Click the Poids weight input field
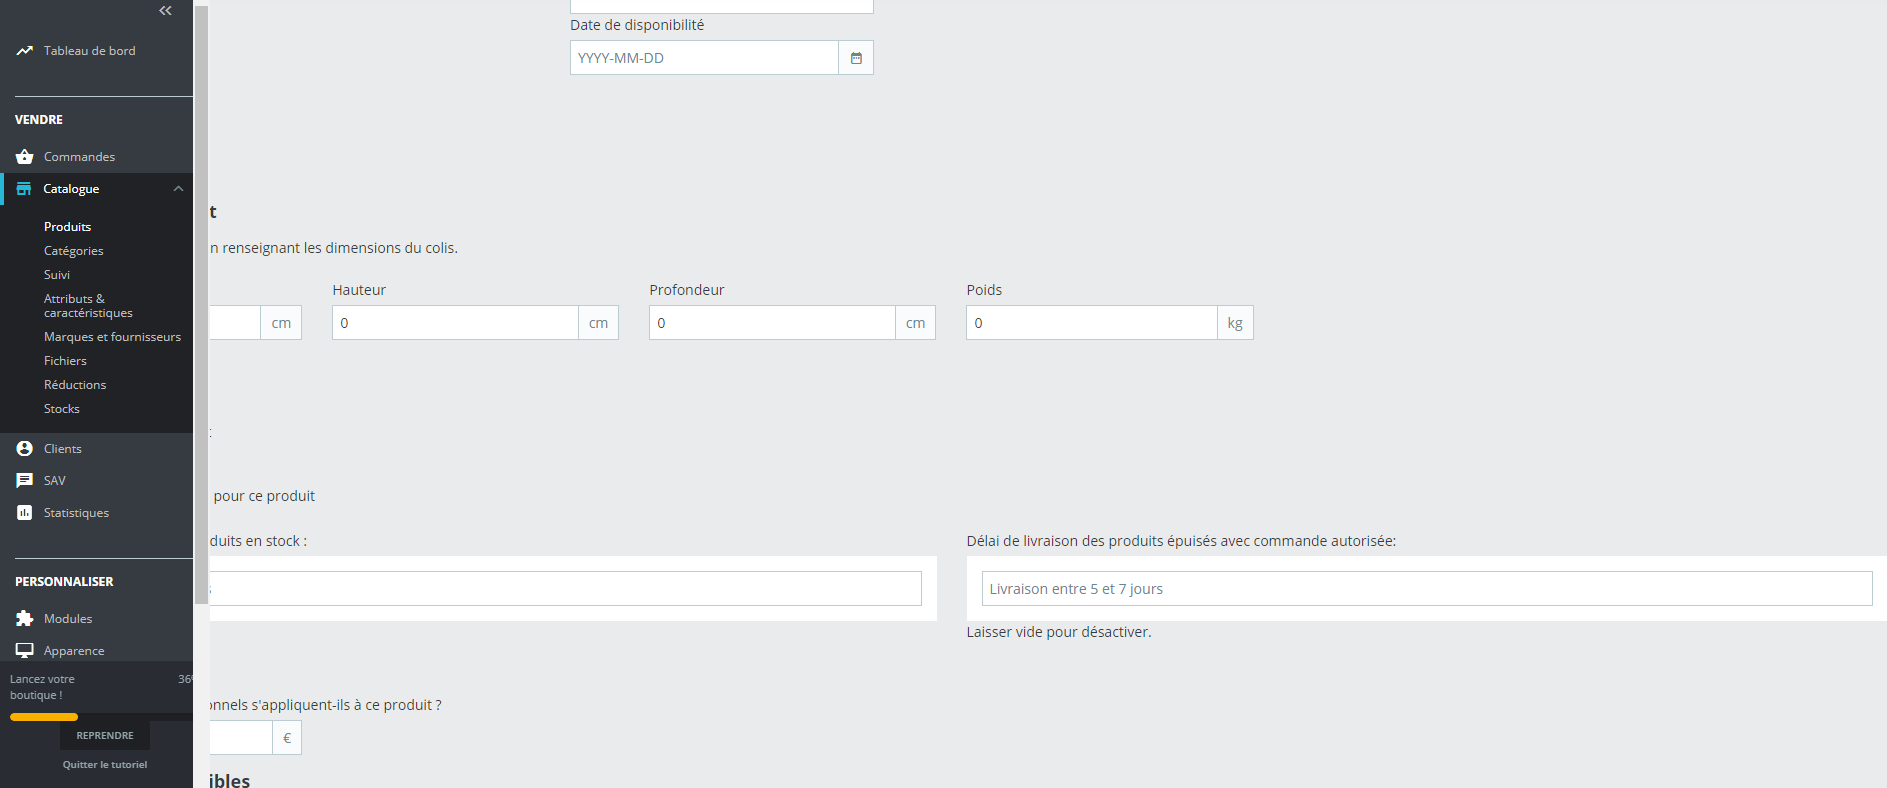This screenshot has height=788, width=1887. pyautogui.click(x=1092, y=323)
